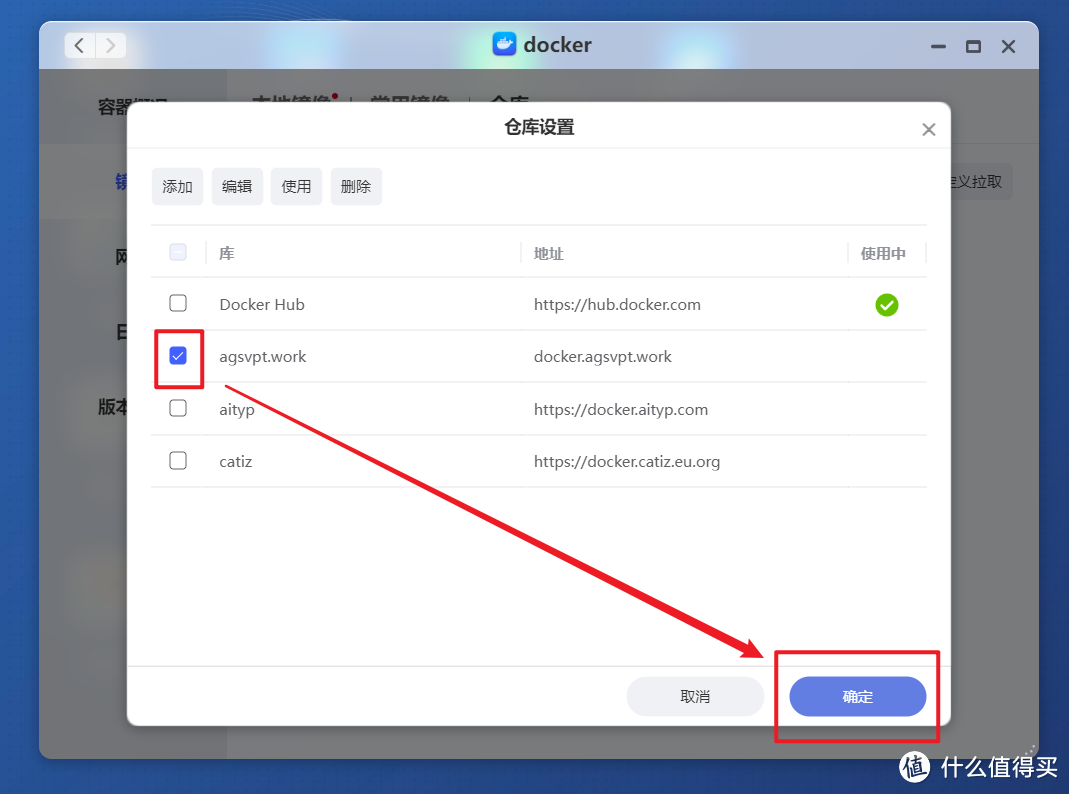This screenshot has height=794, width=1069.
Task: Click the Docker whale icon in the title bar
Action: (505, 44)
